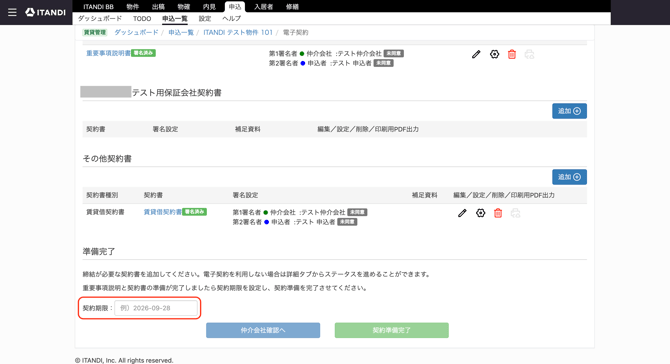Open the 設定 sub-tab
This screenshot has width=670, height=364.
coord(205,18)
